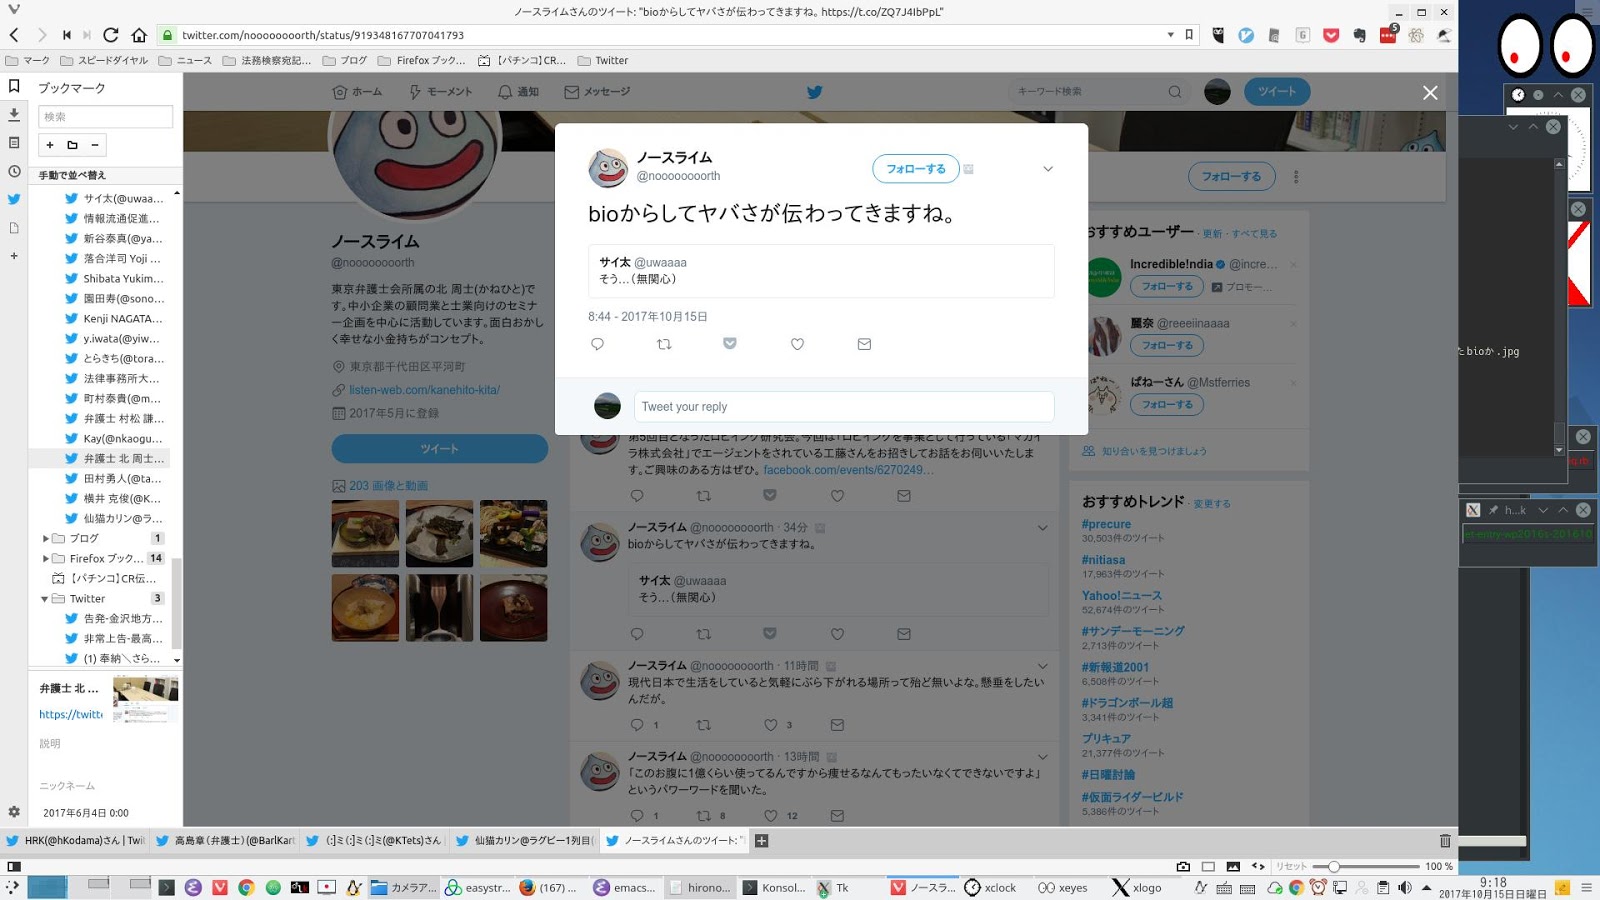
Task: Open 203 画像と動画 media link
Action: [x=388, y=486]
